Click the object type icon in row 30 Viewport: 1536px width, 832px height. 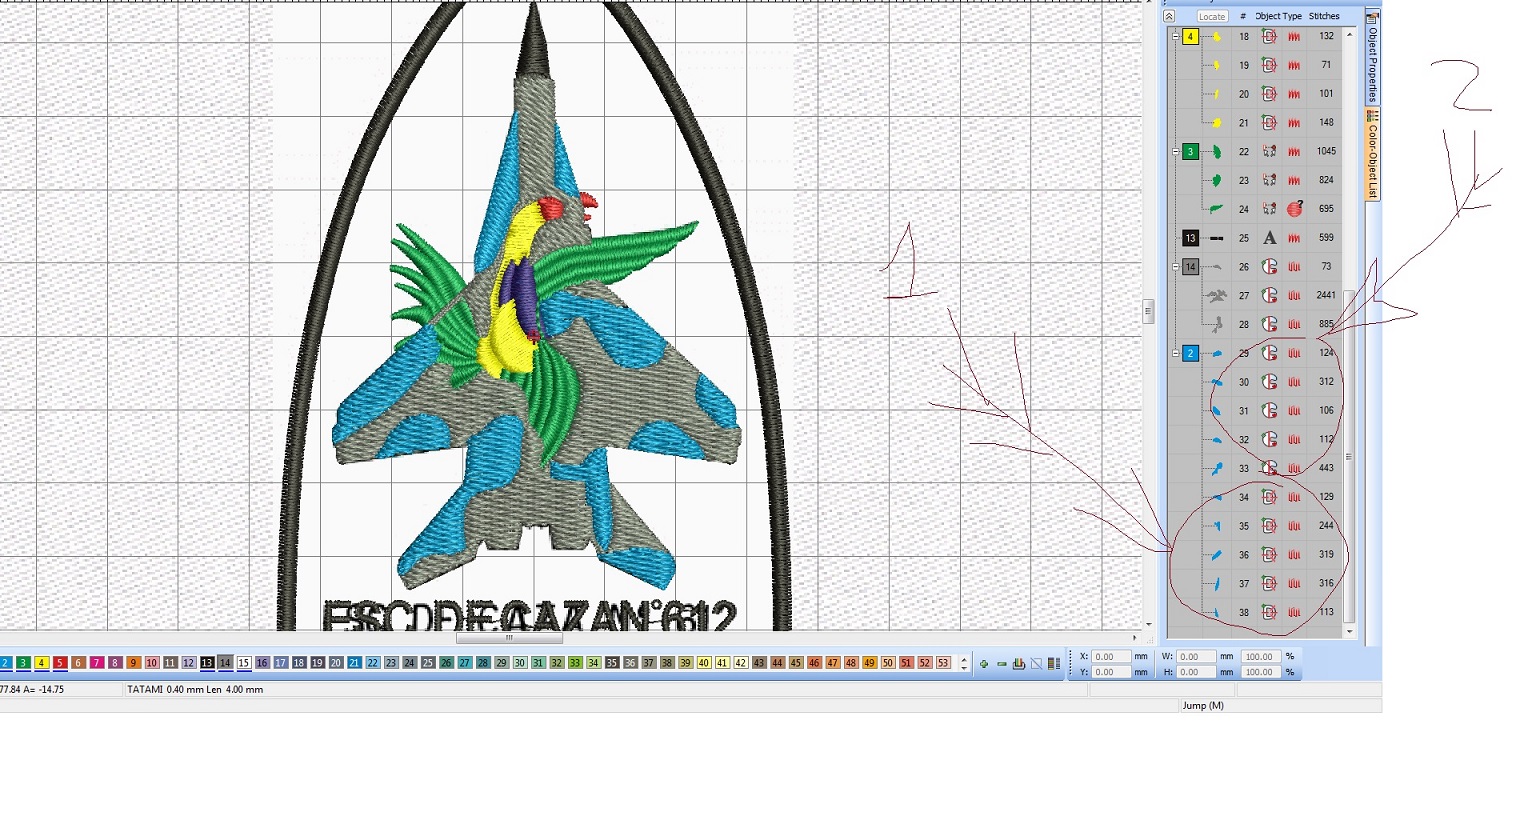[x=1269, y=382]
